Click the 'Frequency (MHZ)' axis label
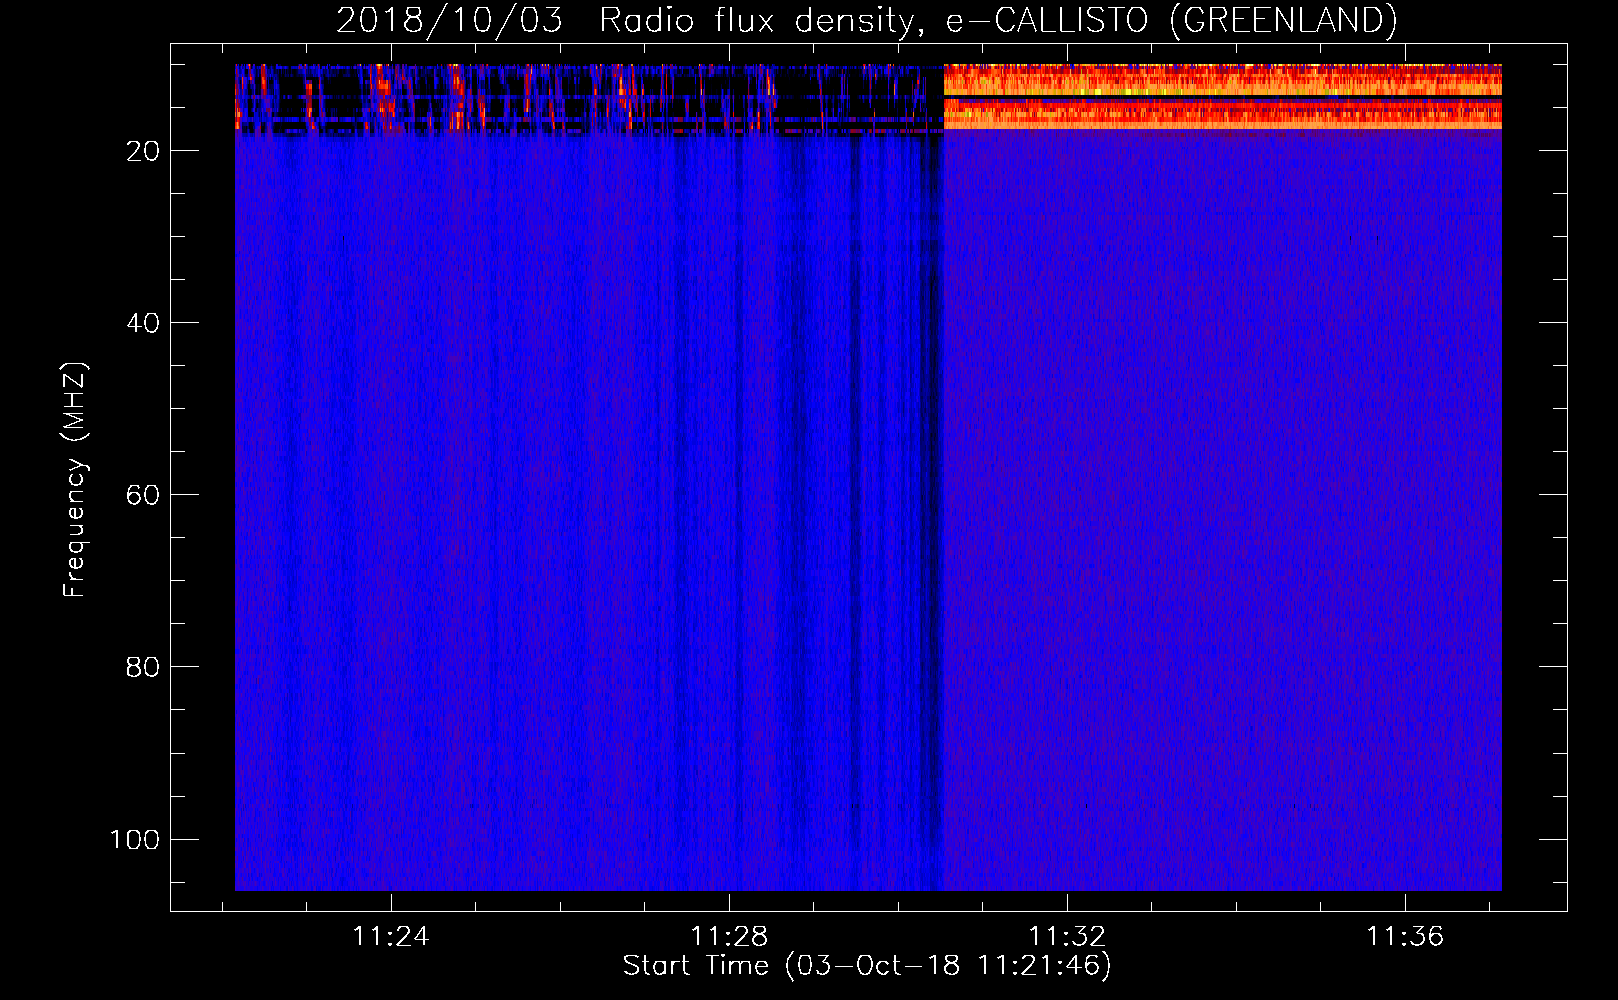This screenshot has height=1000, width=1618. (75, 480)
